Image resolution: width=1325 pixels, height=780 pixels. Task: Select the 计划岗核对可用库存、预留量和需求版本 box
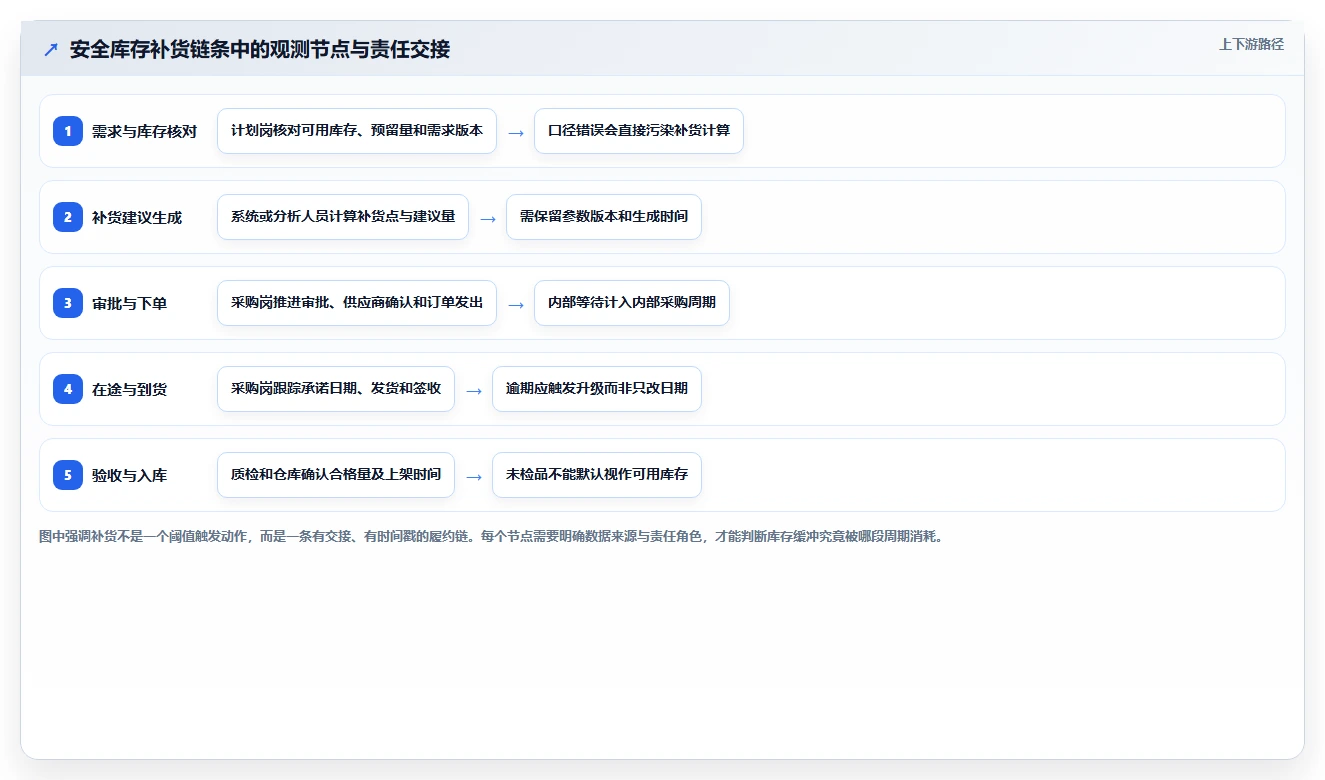(357, 131)
